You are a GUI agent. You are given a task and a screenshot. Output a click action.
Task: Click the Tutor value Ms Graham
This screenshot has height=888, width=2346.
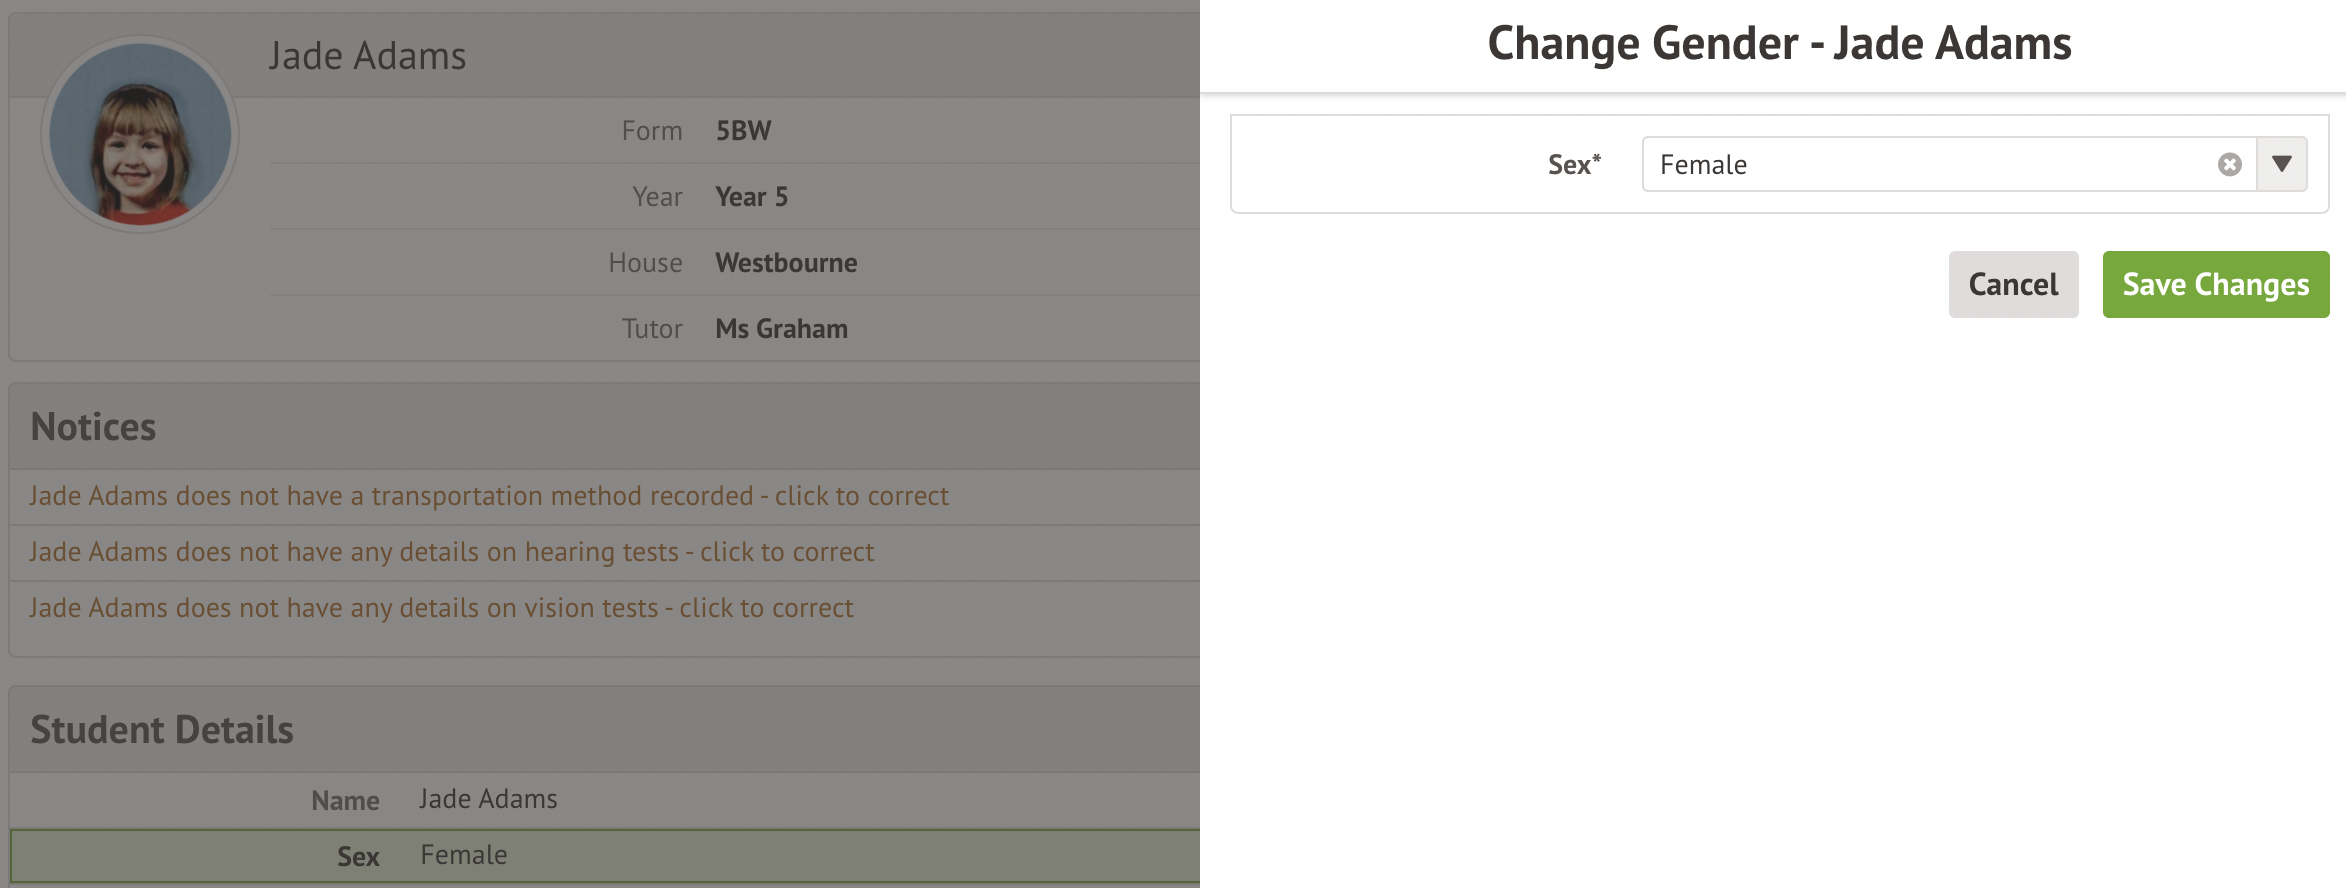pyautogui.click(x=781, y=329)
